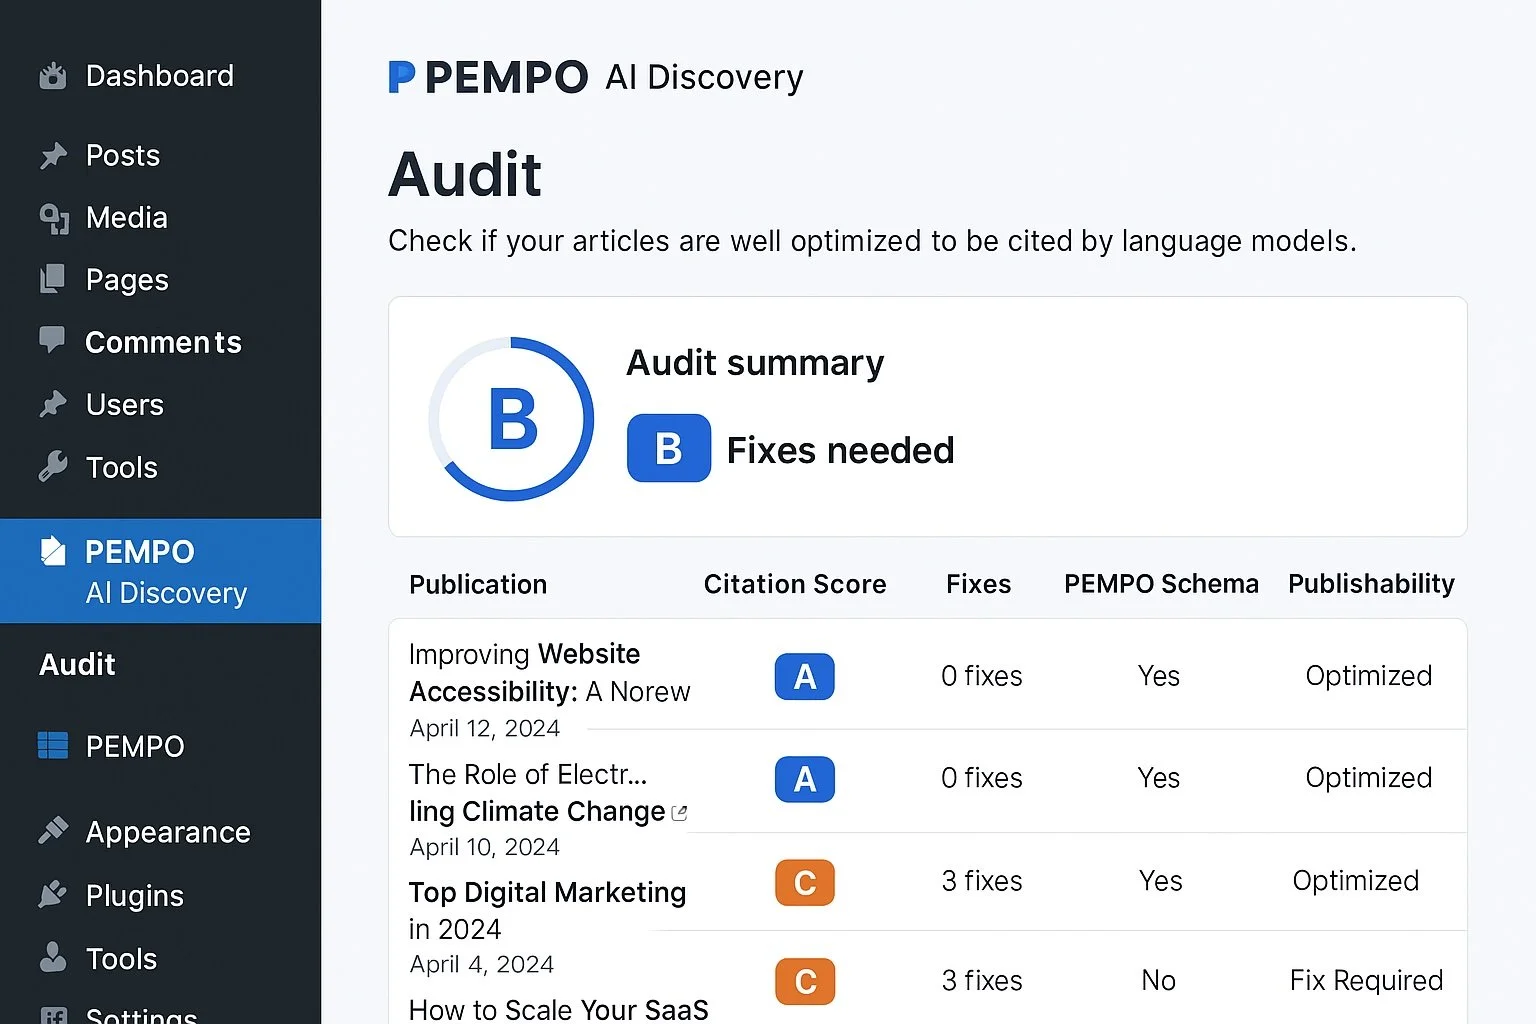Sort by Citation Score column header
This screenshot has height=1024, width=1536.
(x=795, y=584)
